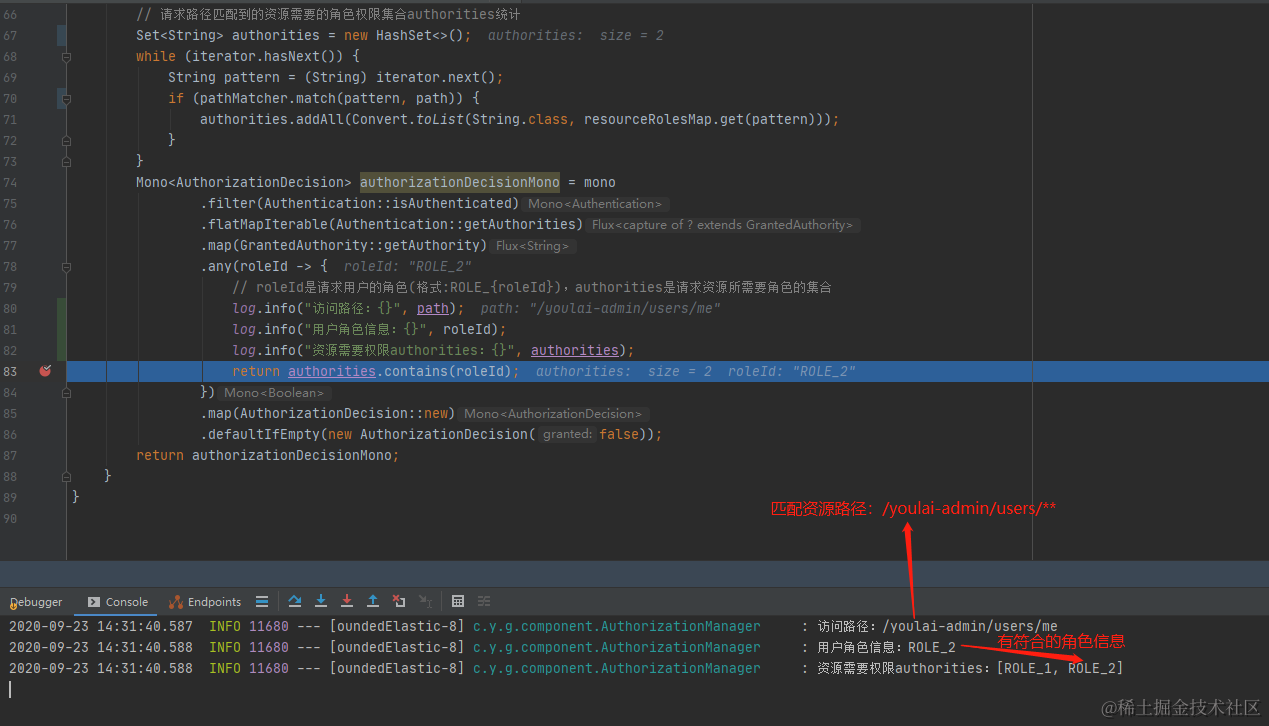
Task: Toggle the breakpoint on line 83
Action: 45,371
